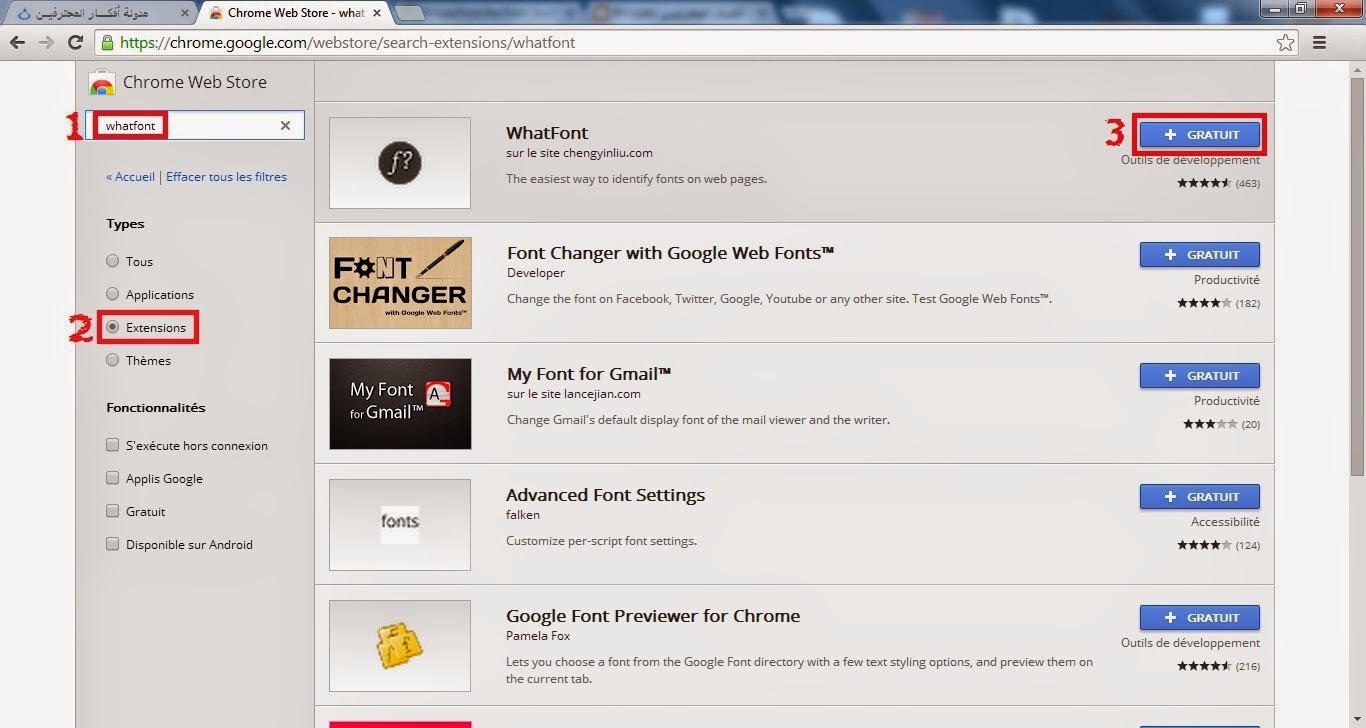Click Gratuit button for Advanced Font Settings
Screen dimensions: 1366x728
[1200, 496]
